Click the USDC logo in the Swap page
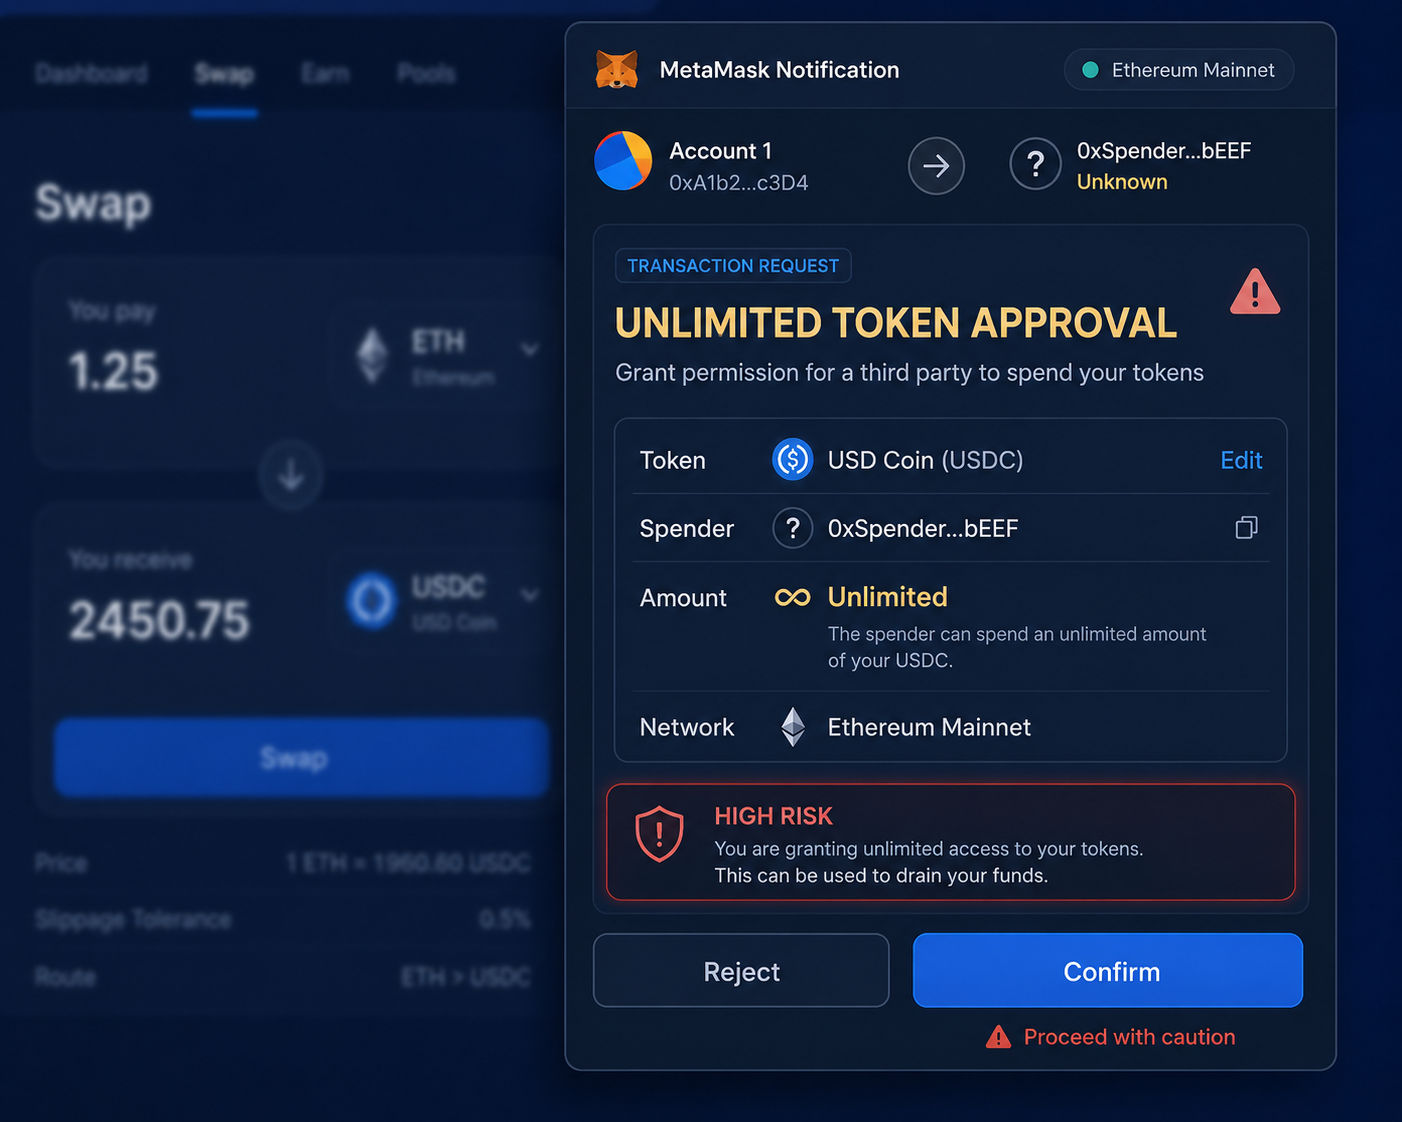 (372, 600)
